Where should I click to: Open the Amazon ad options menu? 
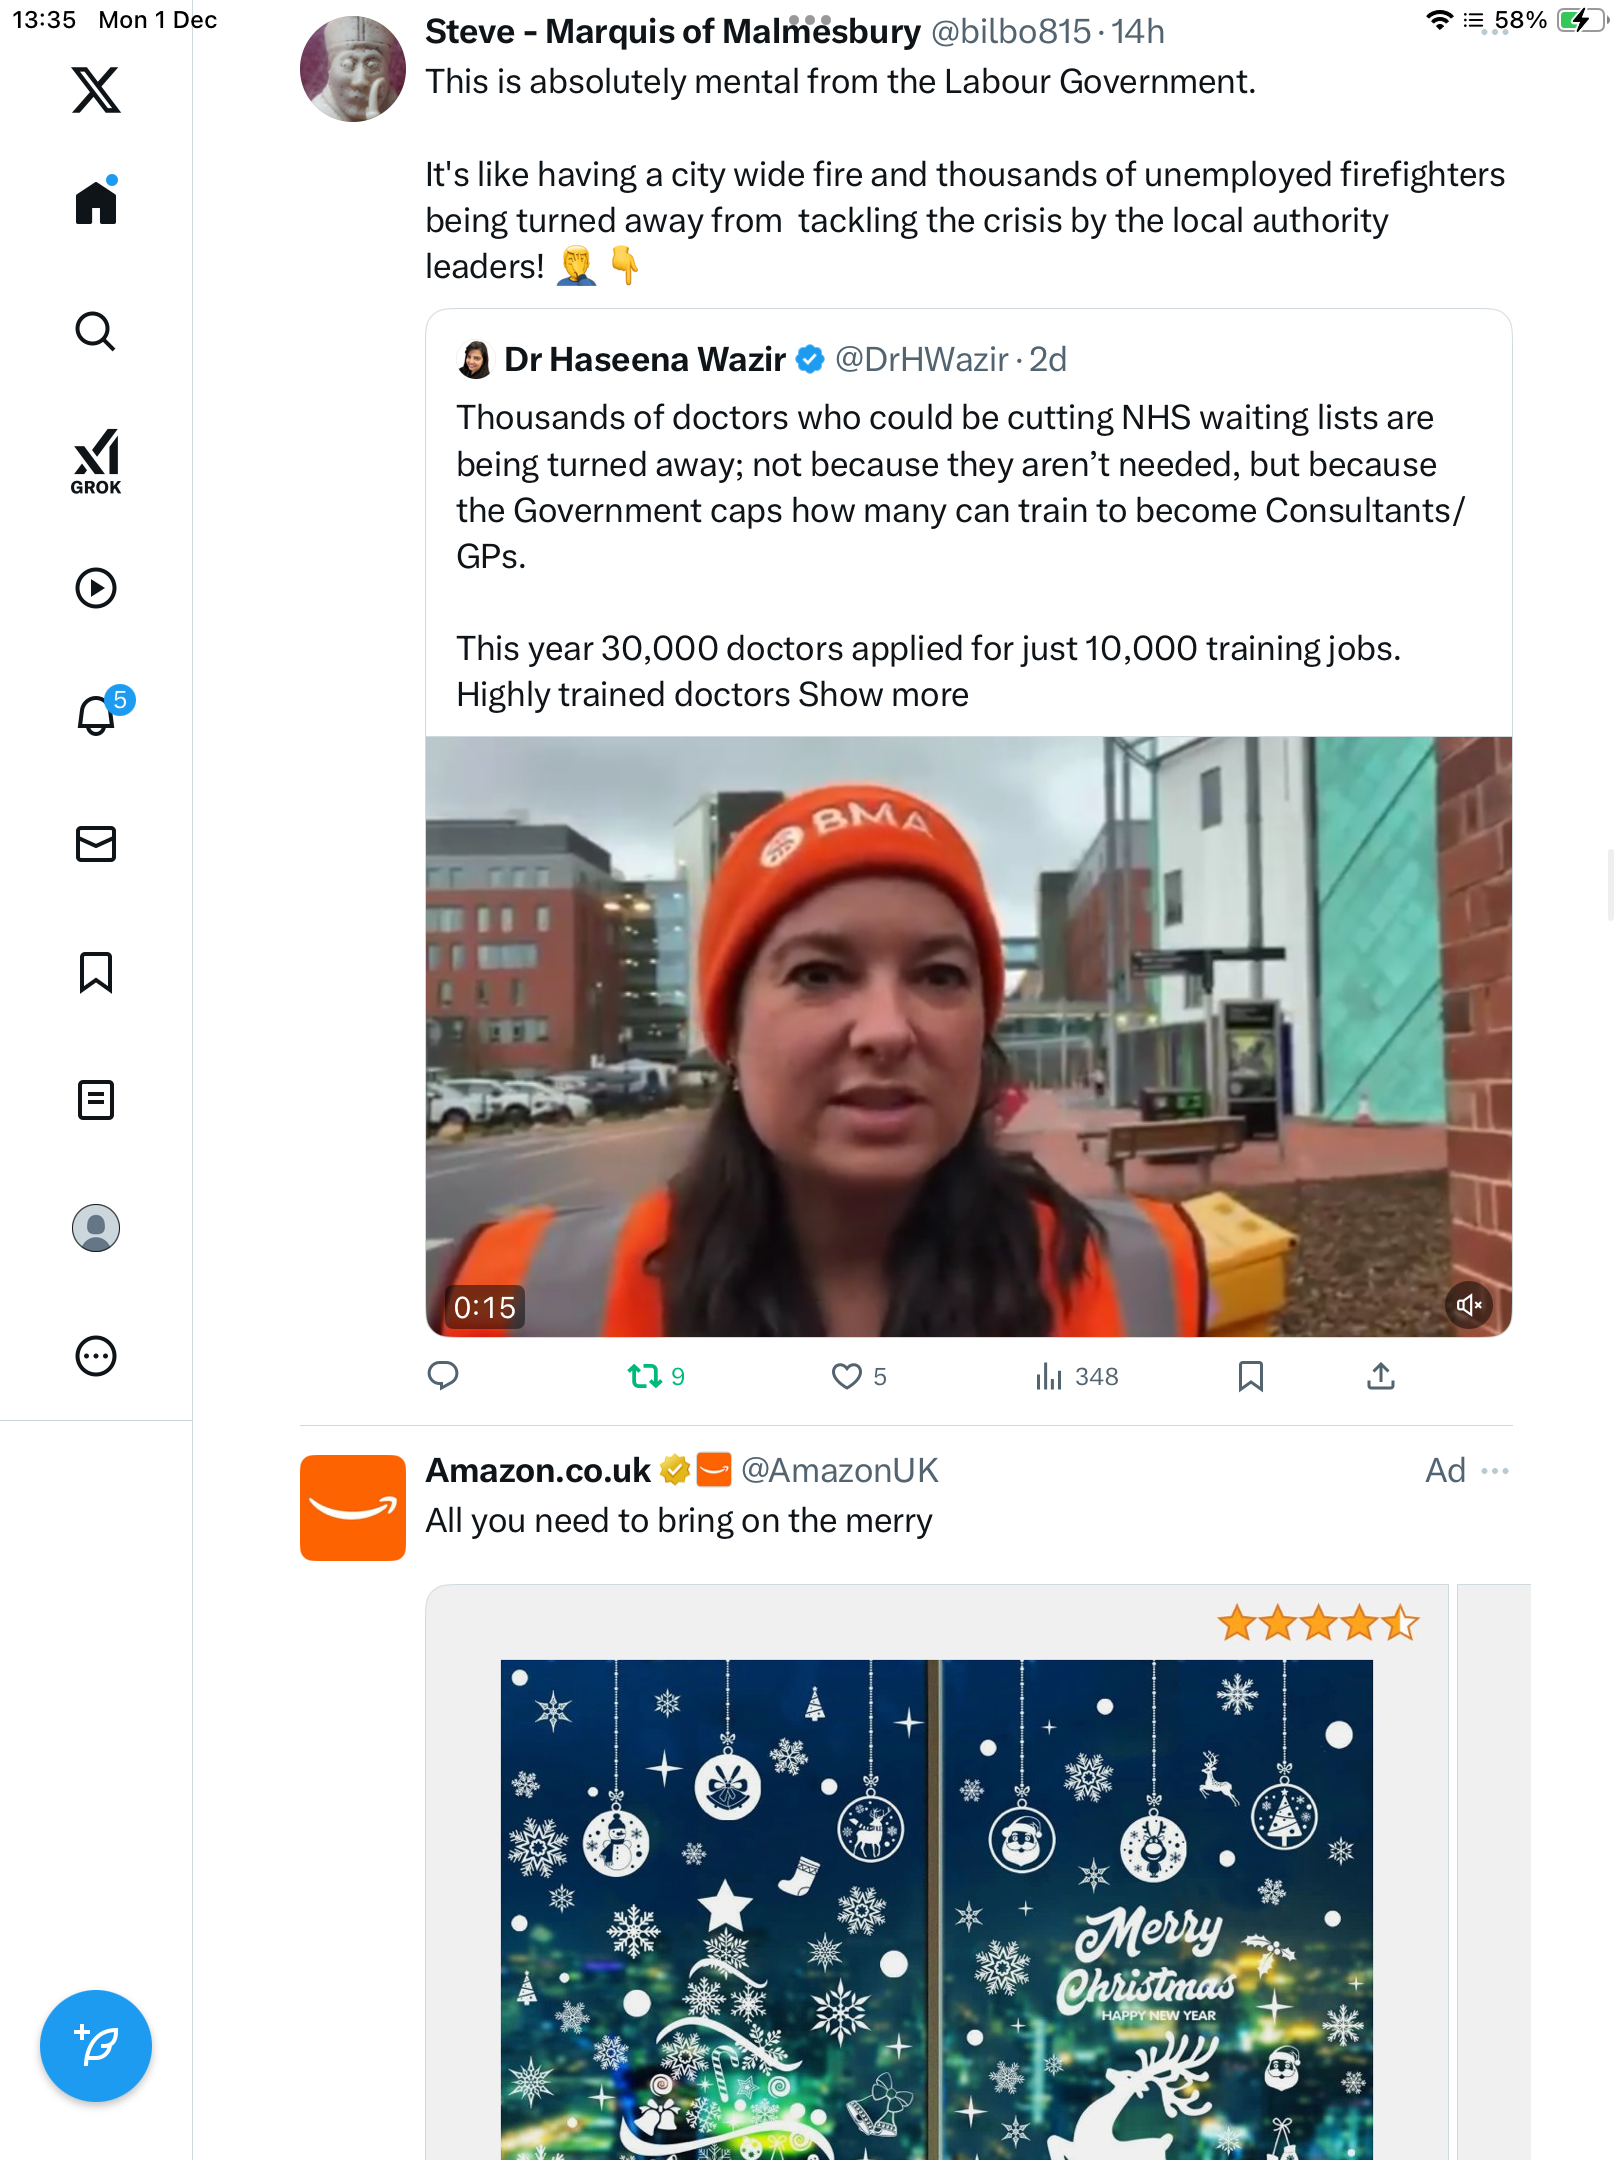[1495, 1471]
